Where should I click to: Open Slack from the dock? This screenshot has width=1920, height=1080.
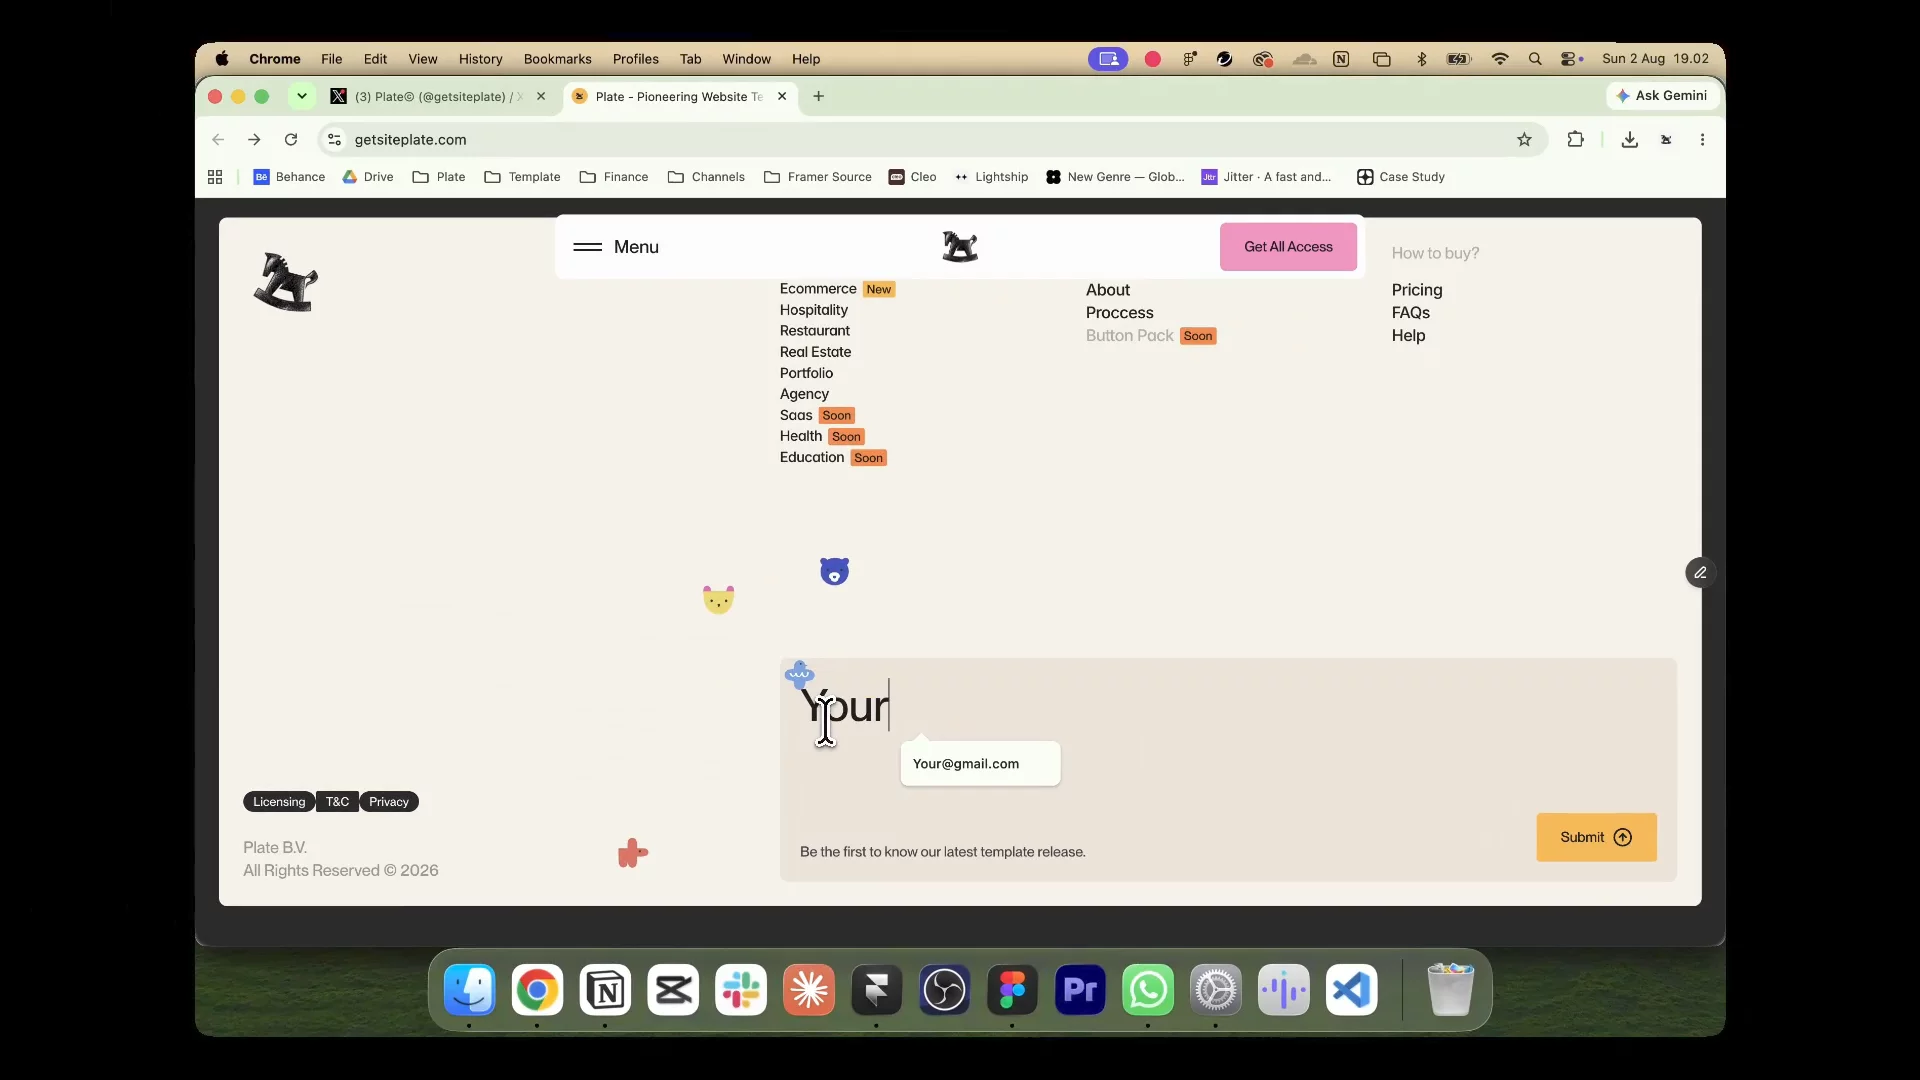click(741, 990)
